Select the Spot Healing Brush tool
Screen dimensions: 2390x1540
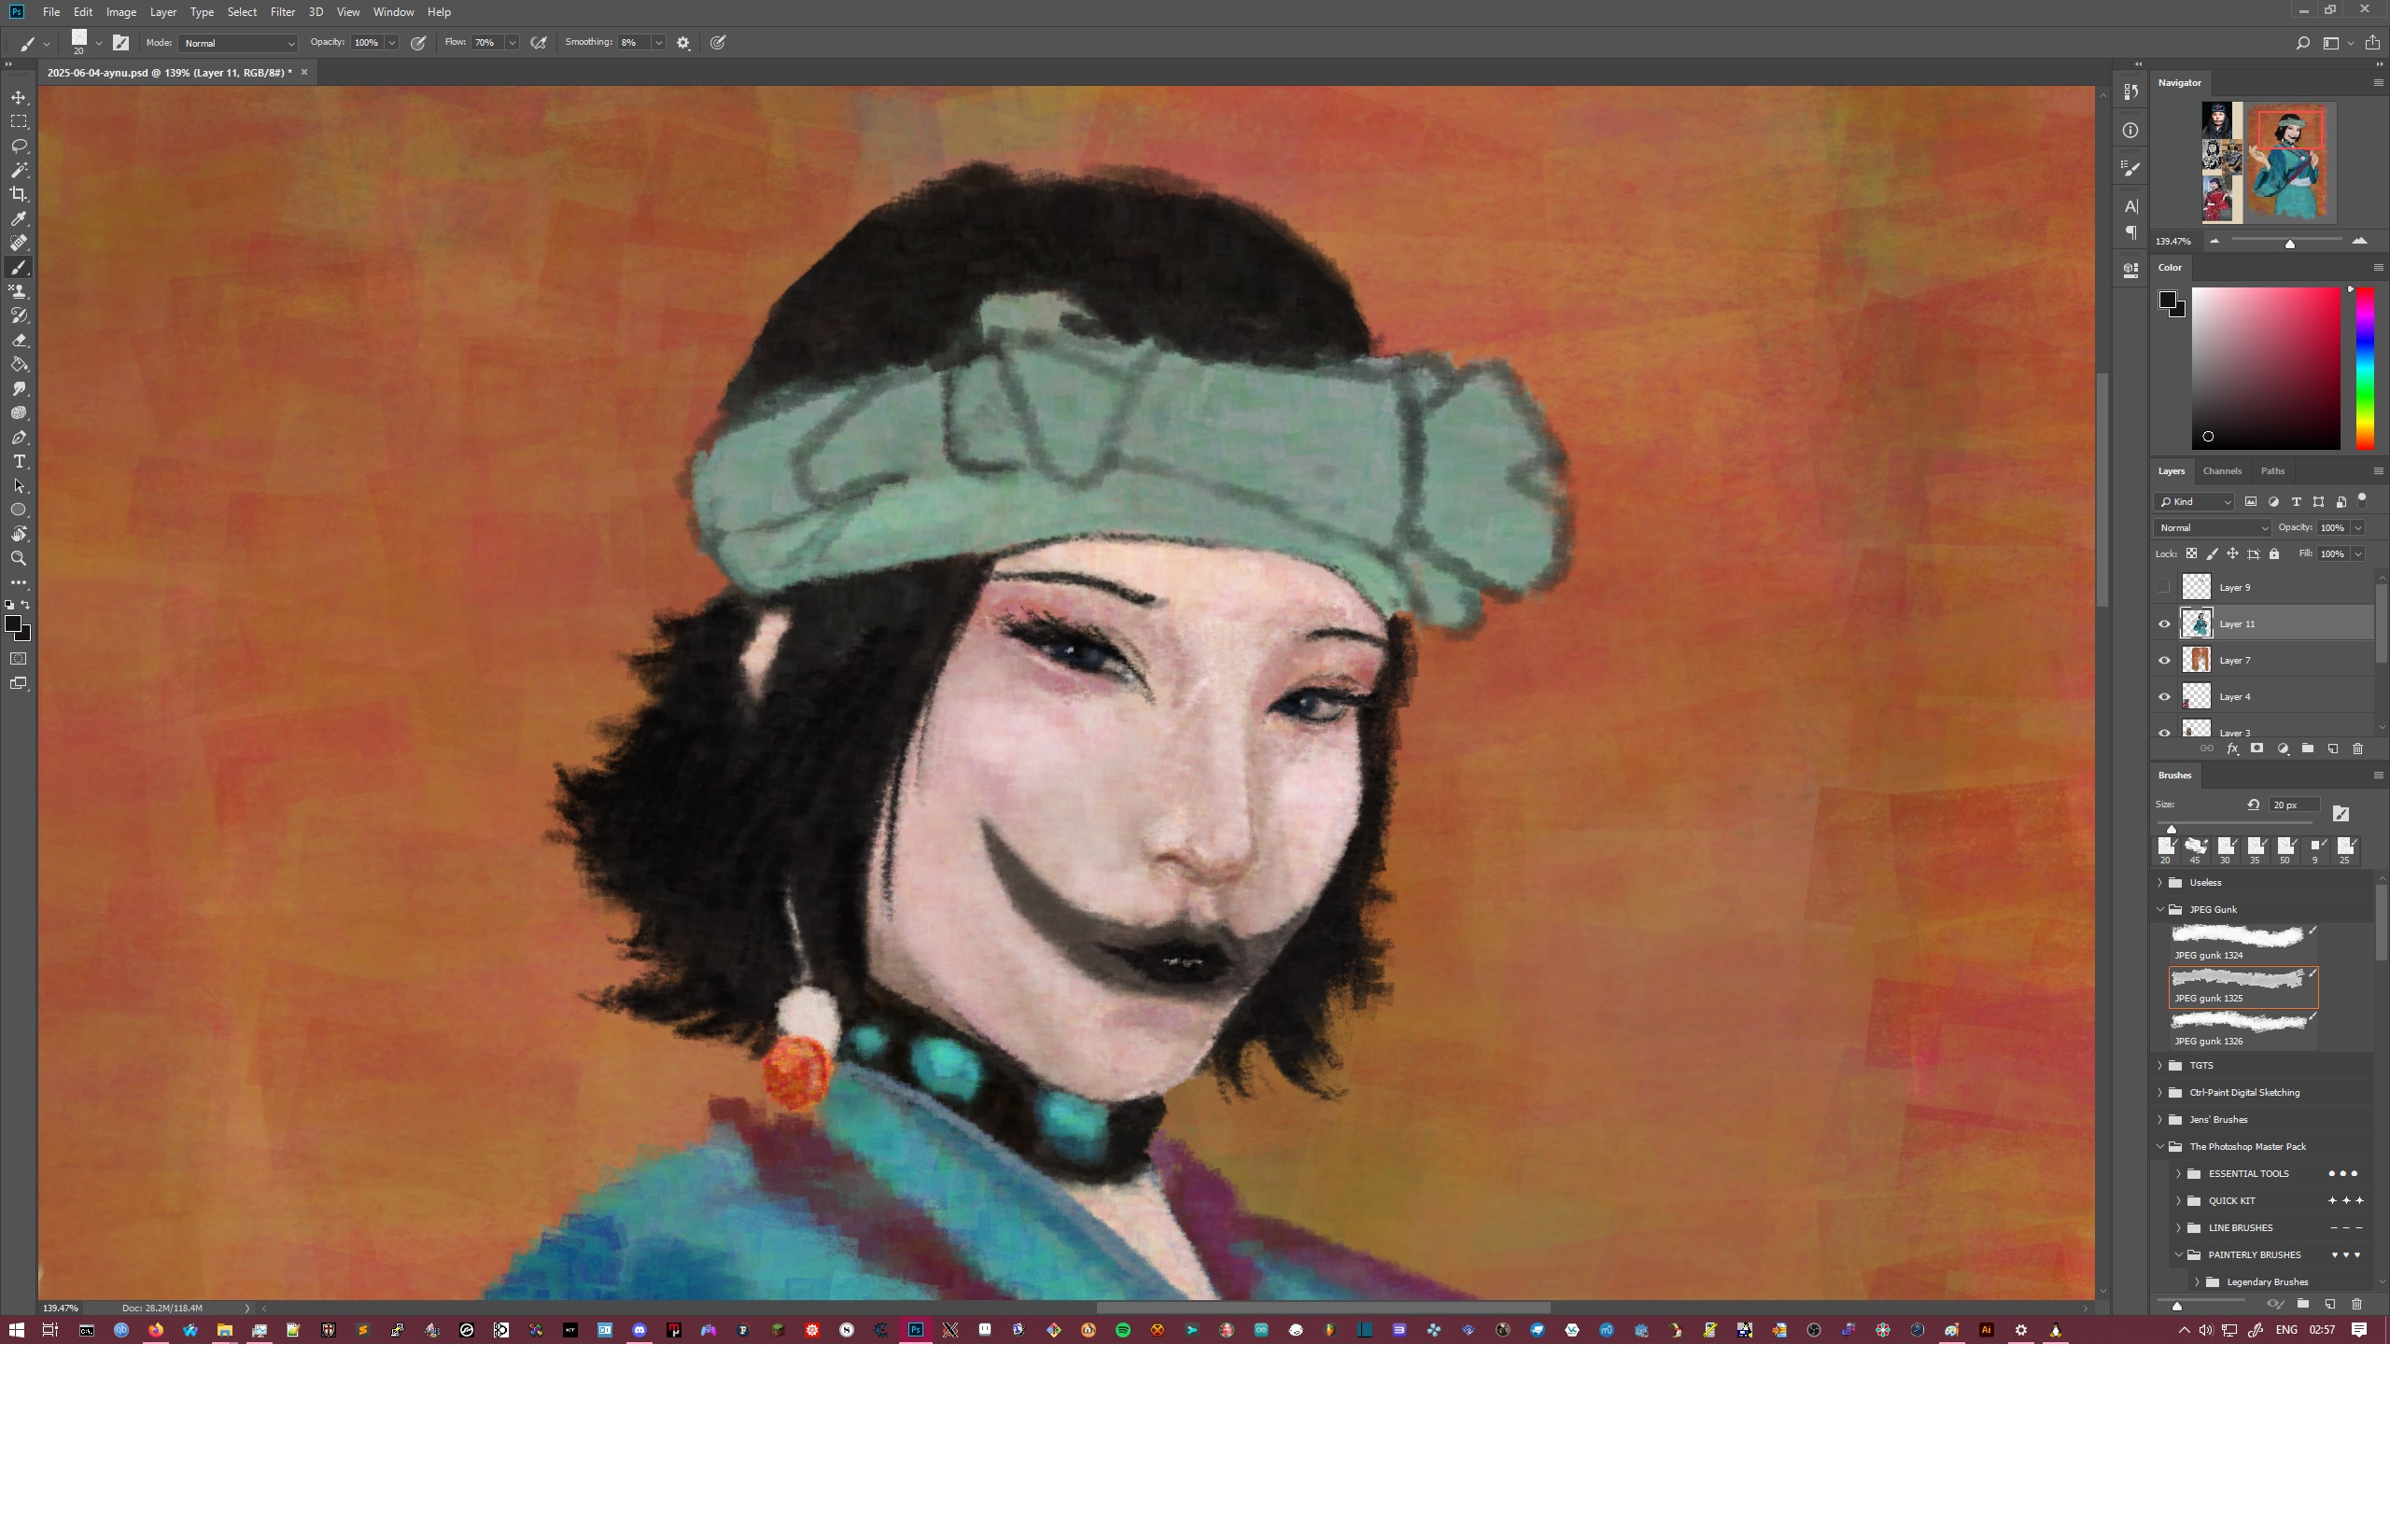click(19, 243)
